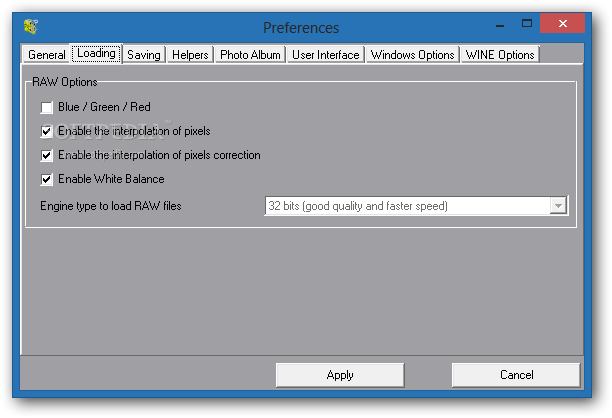Switch to Windows Options tab
The width and height of the screenshot is (612, 418).
(413, 55)
